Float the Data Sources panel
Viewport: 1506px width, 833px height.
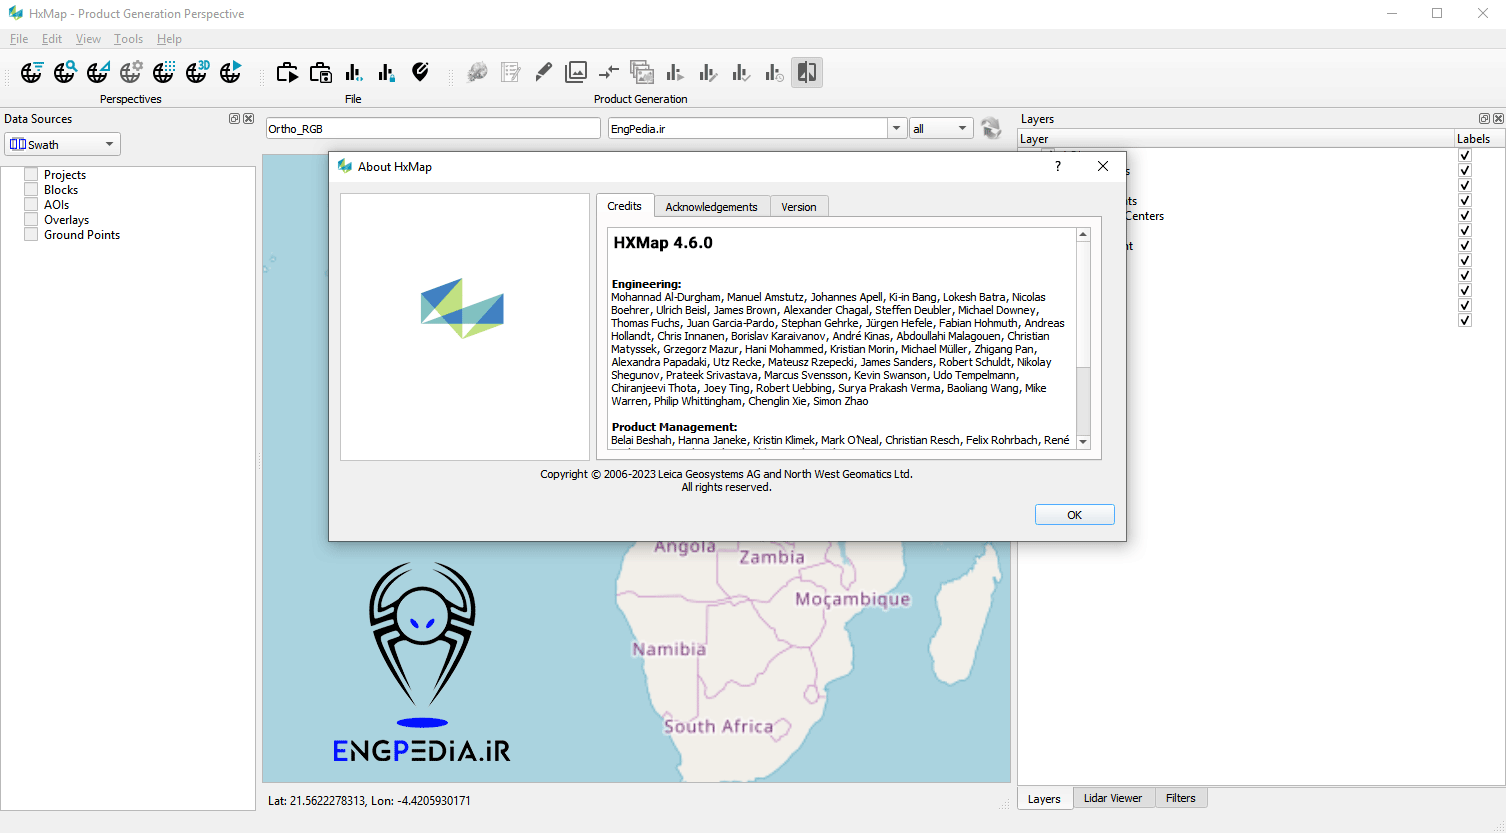pyautogui.click(x=234, y=118)
